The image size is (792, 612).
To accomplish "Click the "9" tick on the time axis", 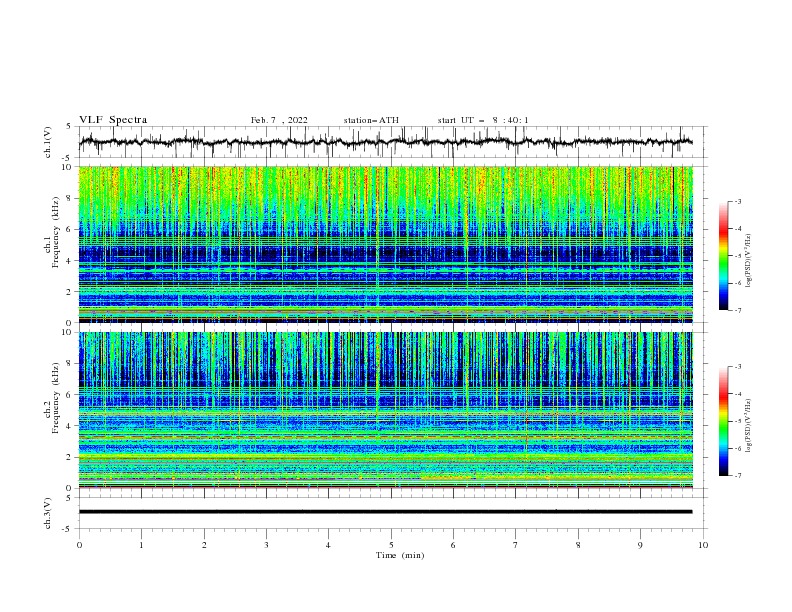I will coord(640,545).
